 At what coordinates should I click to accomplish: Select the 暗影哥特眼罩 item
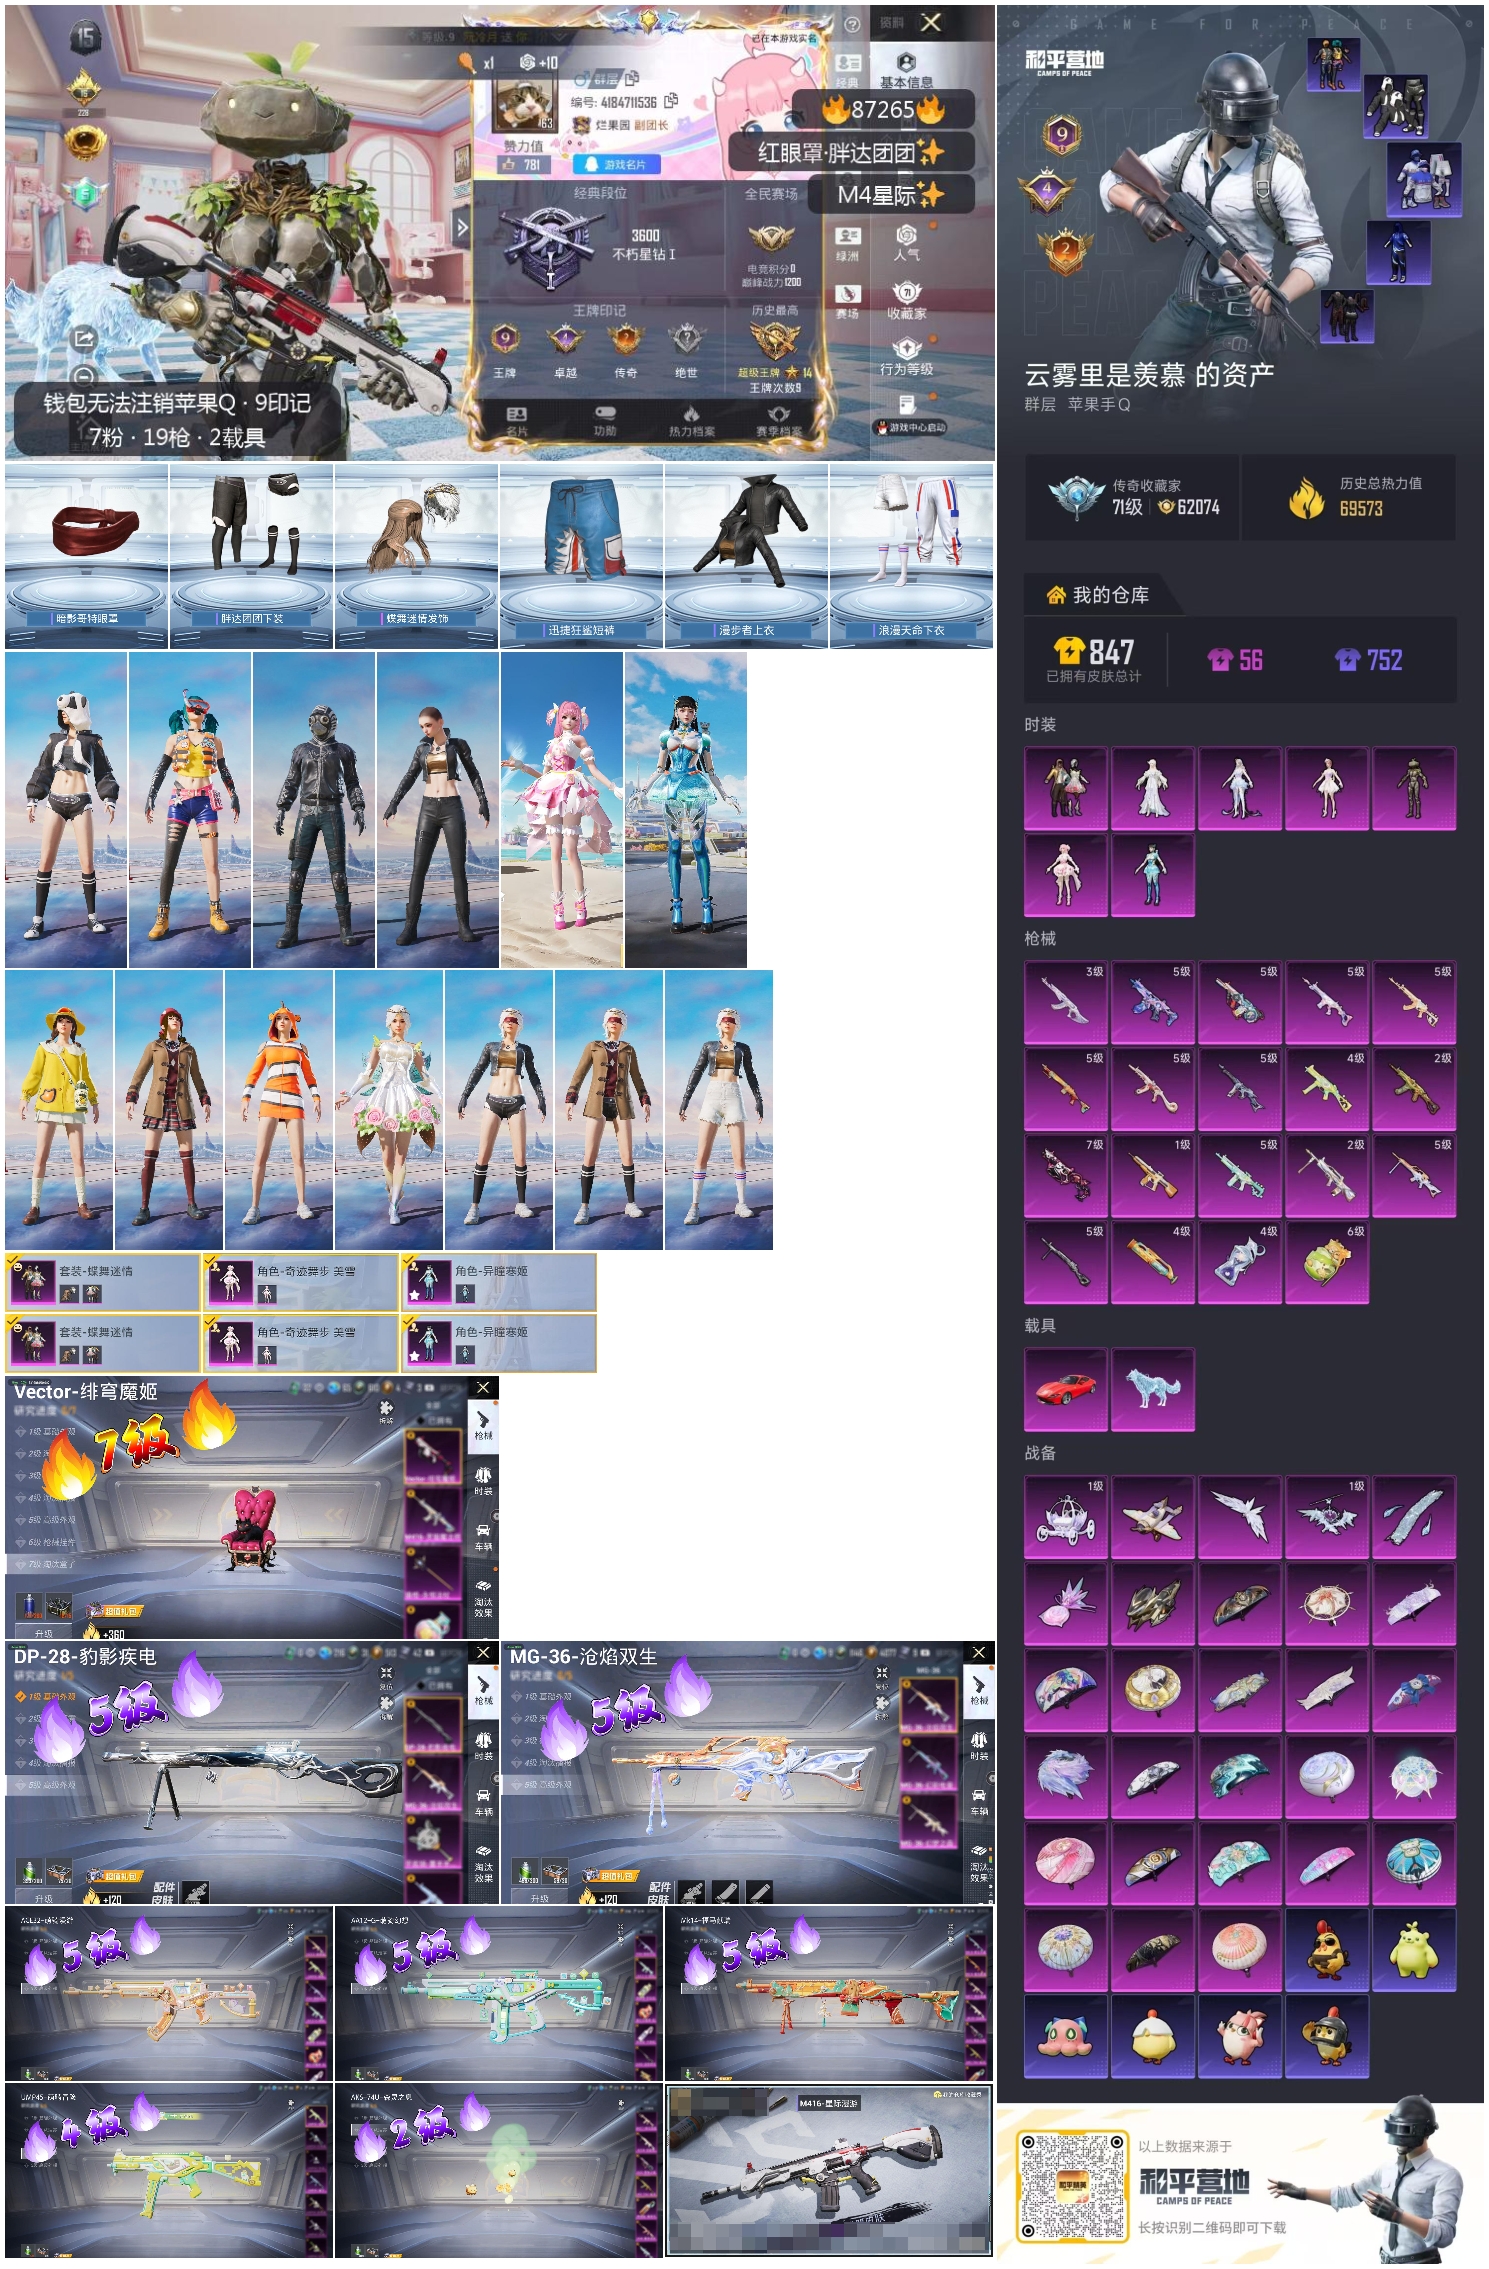[87, 556]
